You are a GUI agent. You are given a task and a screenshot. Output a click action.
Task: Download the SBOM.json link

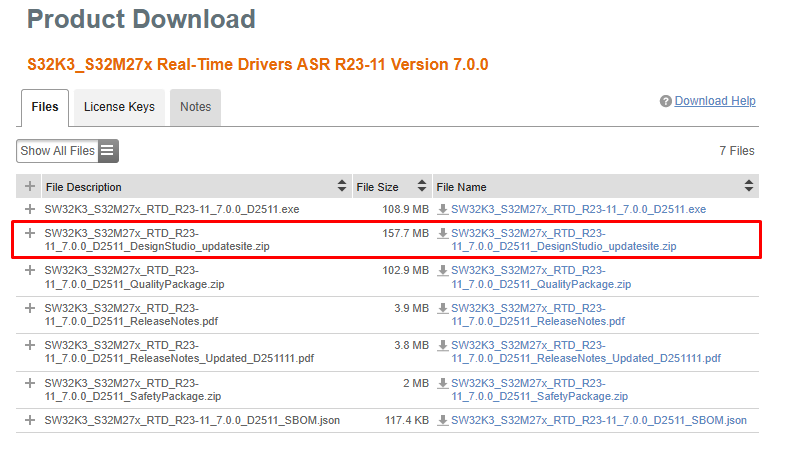click(599, 420)
